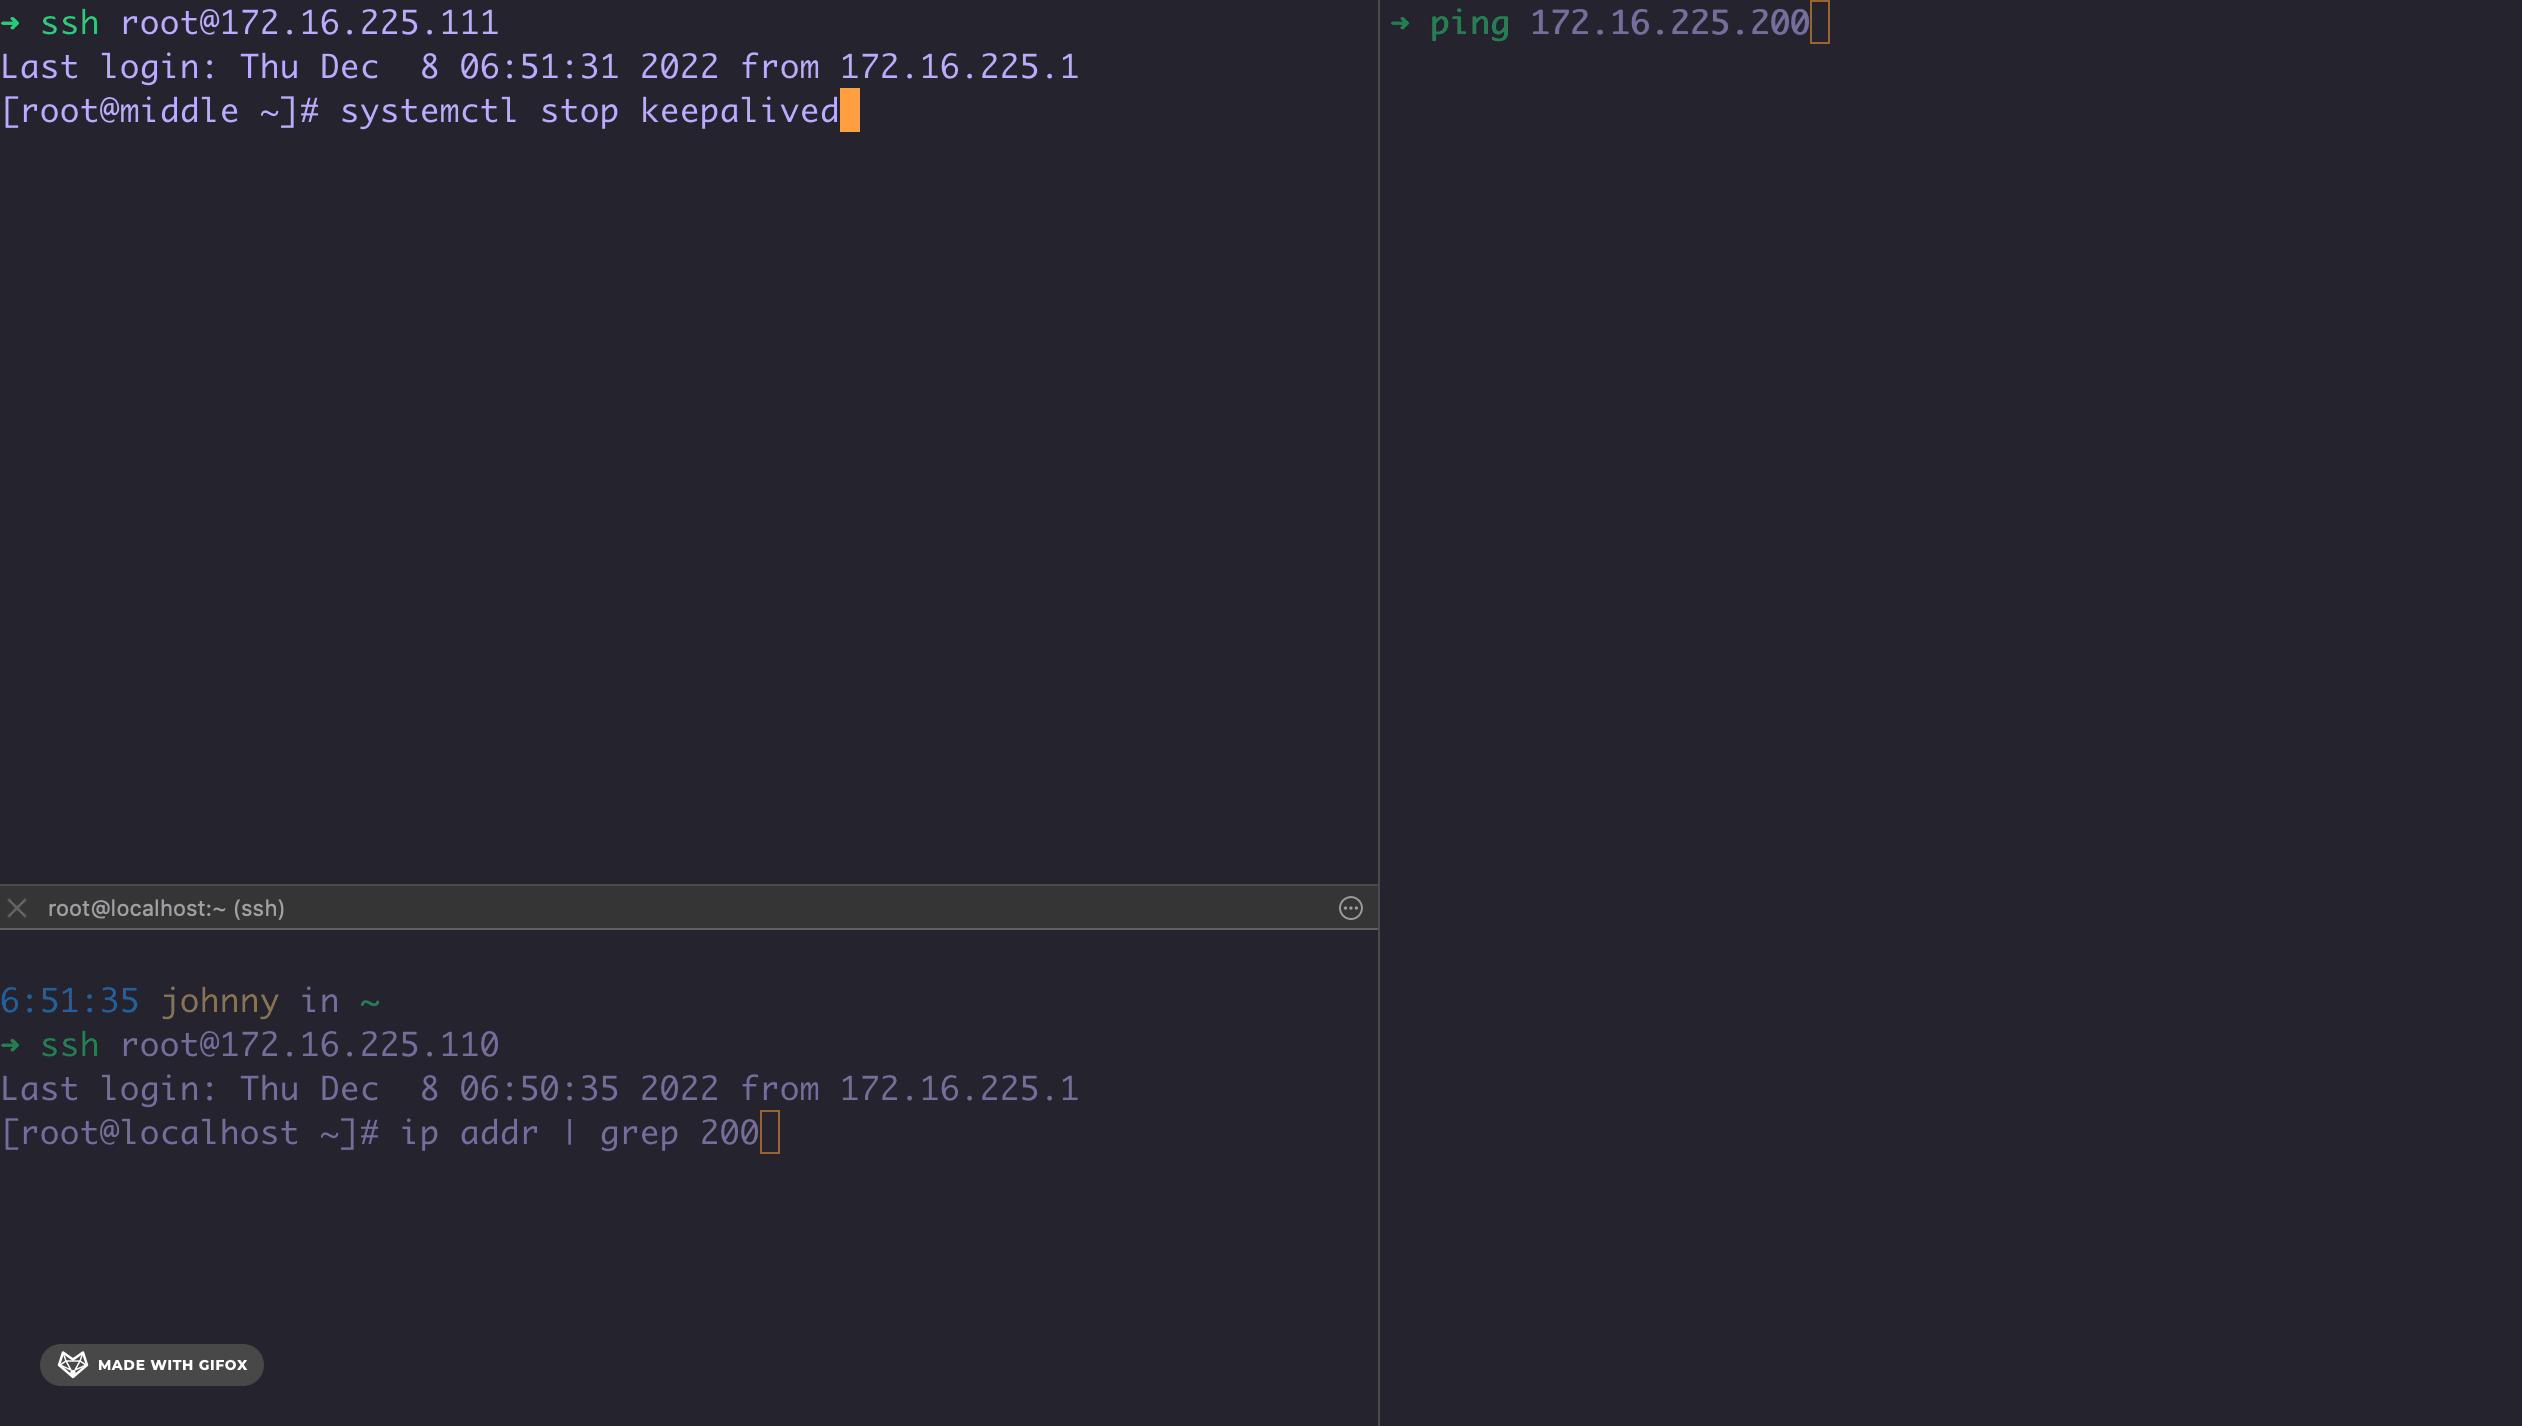Click the green arrow before ping command
The width and height of the screenshot is (2522, 1426).
1400,23
